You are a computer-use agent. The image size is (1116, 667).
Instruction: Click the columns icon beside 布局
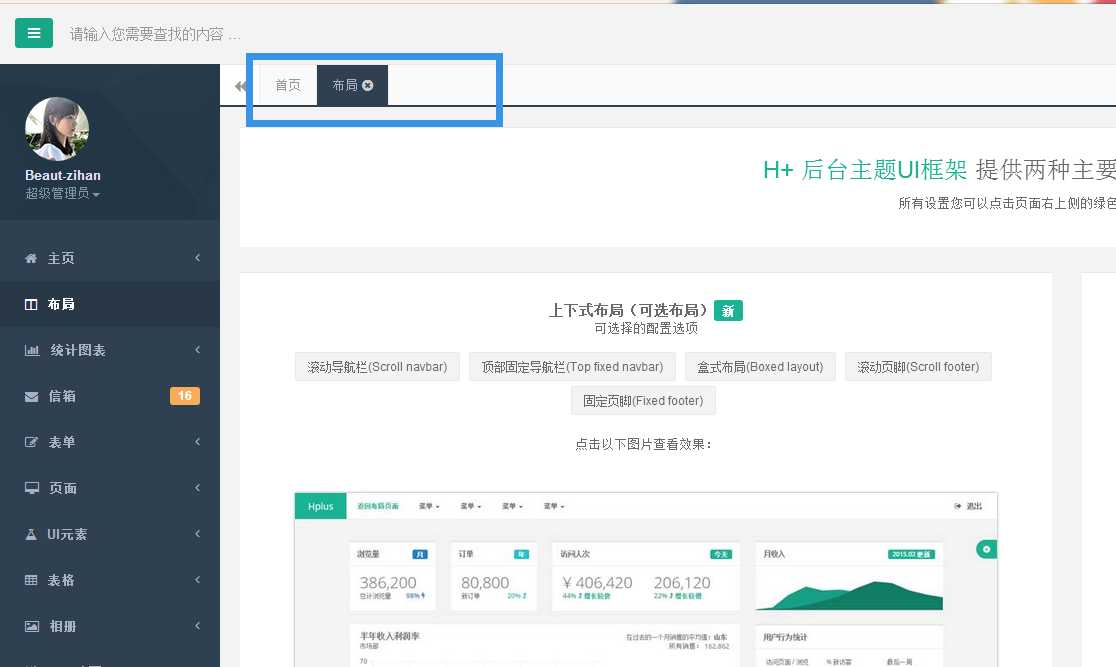[31, 305]
